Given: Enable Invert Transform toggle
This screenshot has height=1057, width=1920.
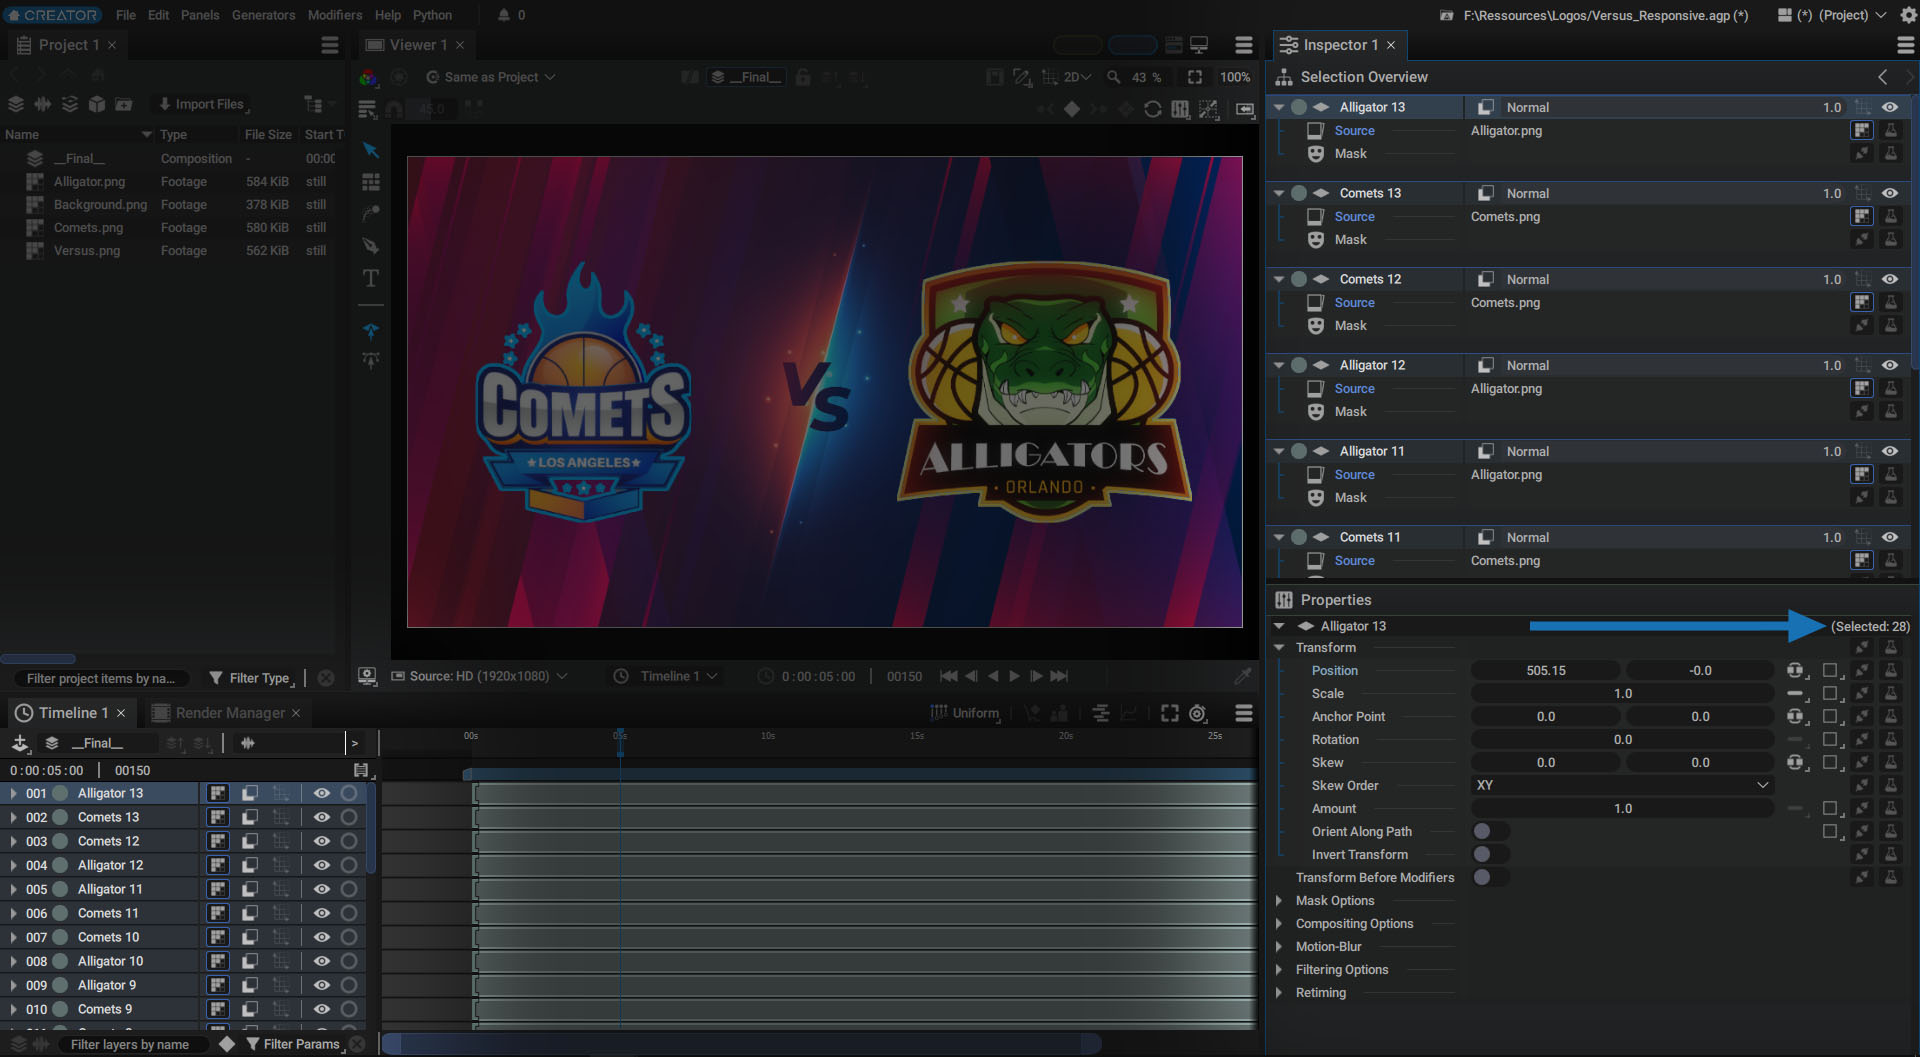Looking at the screenshot, I should point(1490,855).
